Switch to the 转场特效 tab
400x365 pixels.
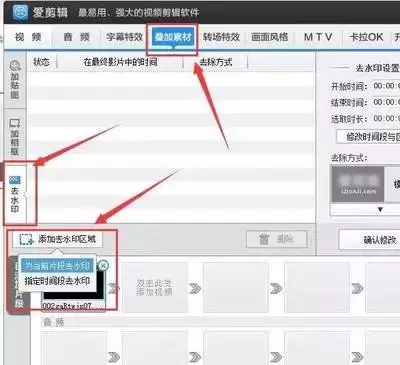pos(221,37)
